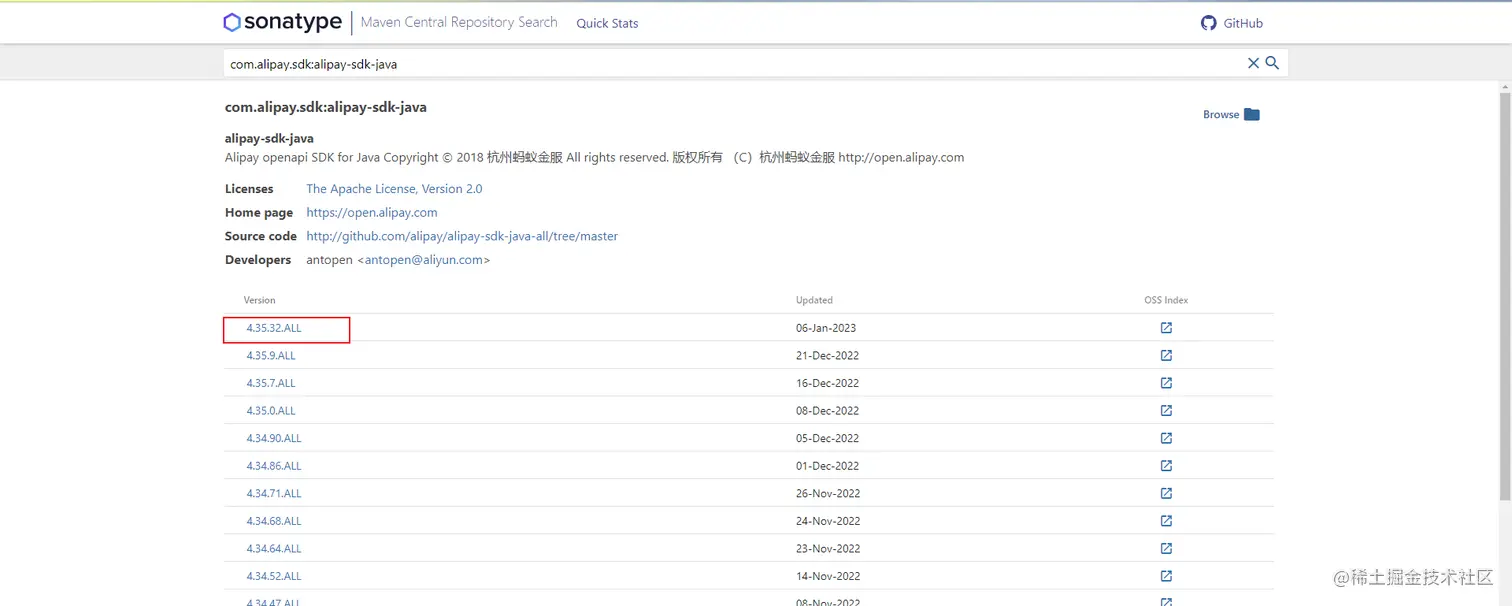Focus the artifact search input field
The image size is (1512, 606).
pyautogui.click(x=733, y=63)
